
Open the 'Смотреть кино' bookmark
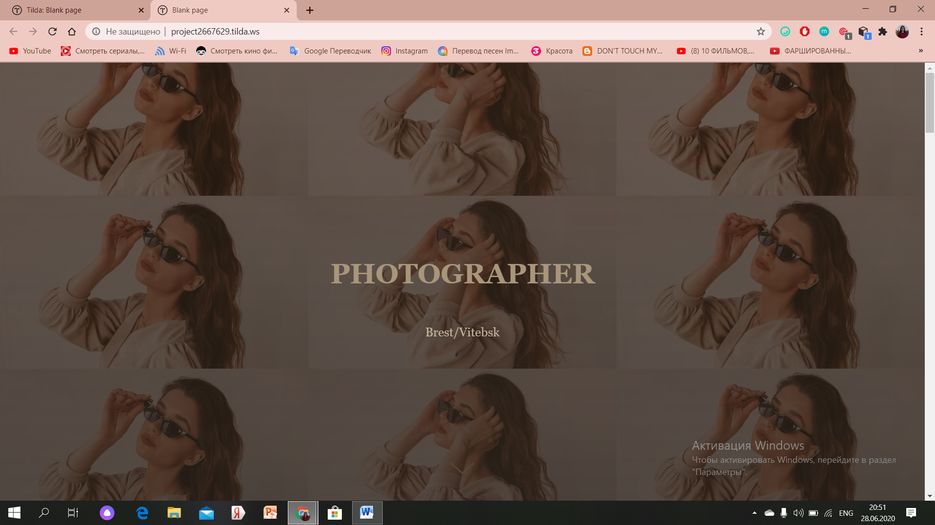[x=237, y=51]
